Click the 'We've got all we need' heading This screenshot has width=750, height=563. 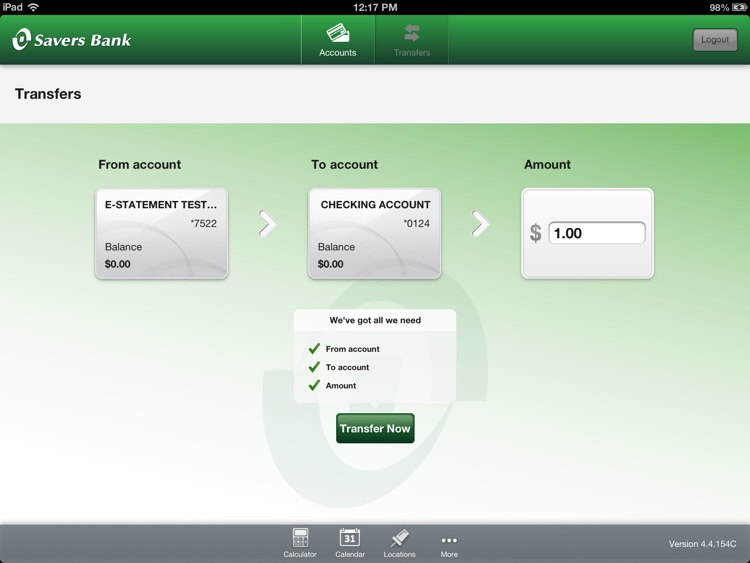pos(375,320)
